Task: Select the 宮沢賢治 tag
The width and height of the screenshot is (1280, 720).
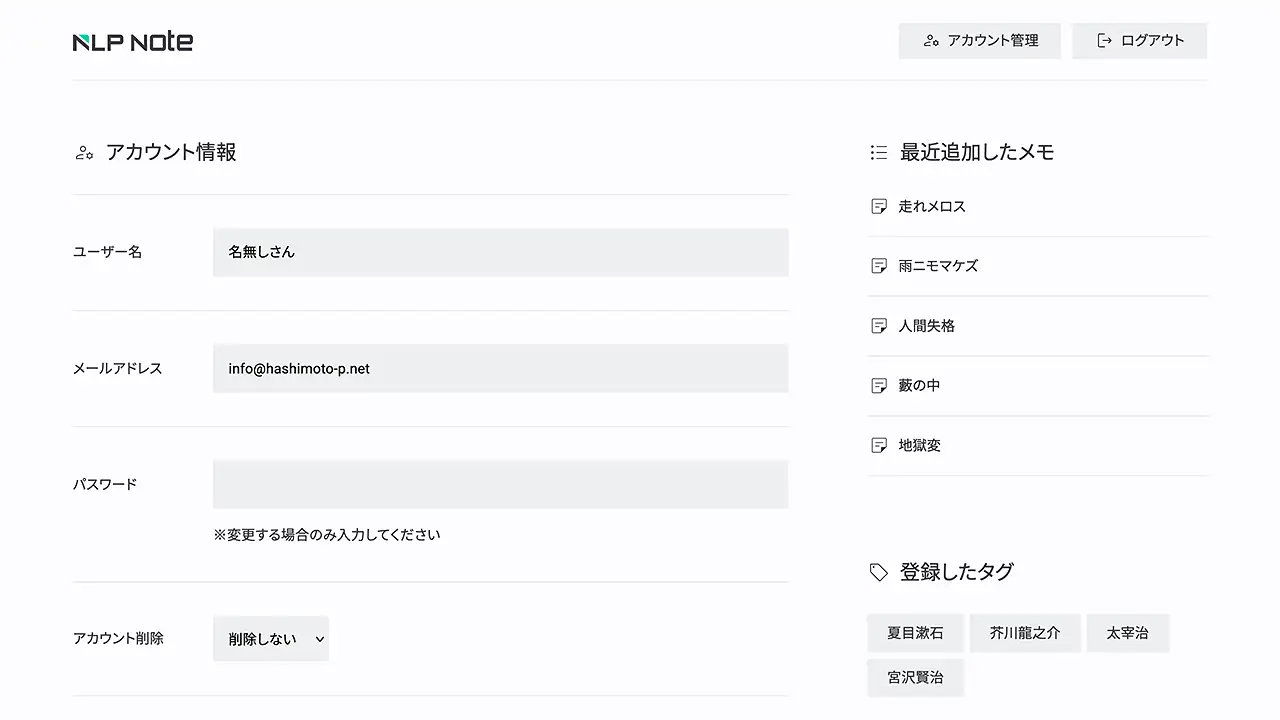Action: (x=915, y=677)
